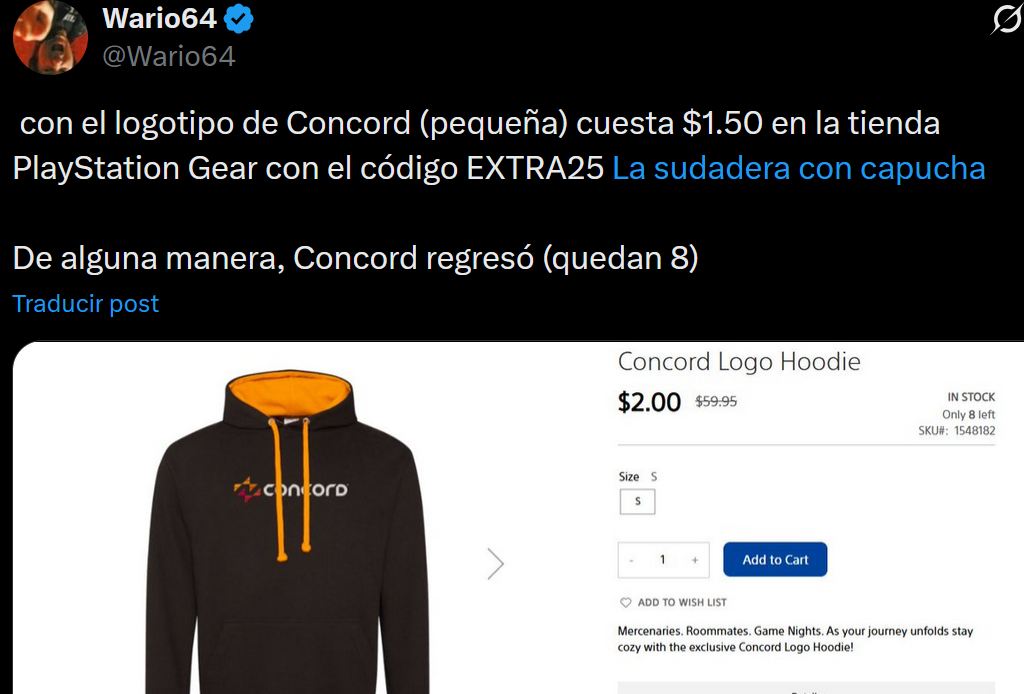
Task: Click the $2.00 sale price
Action: point(649,402)
